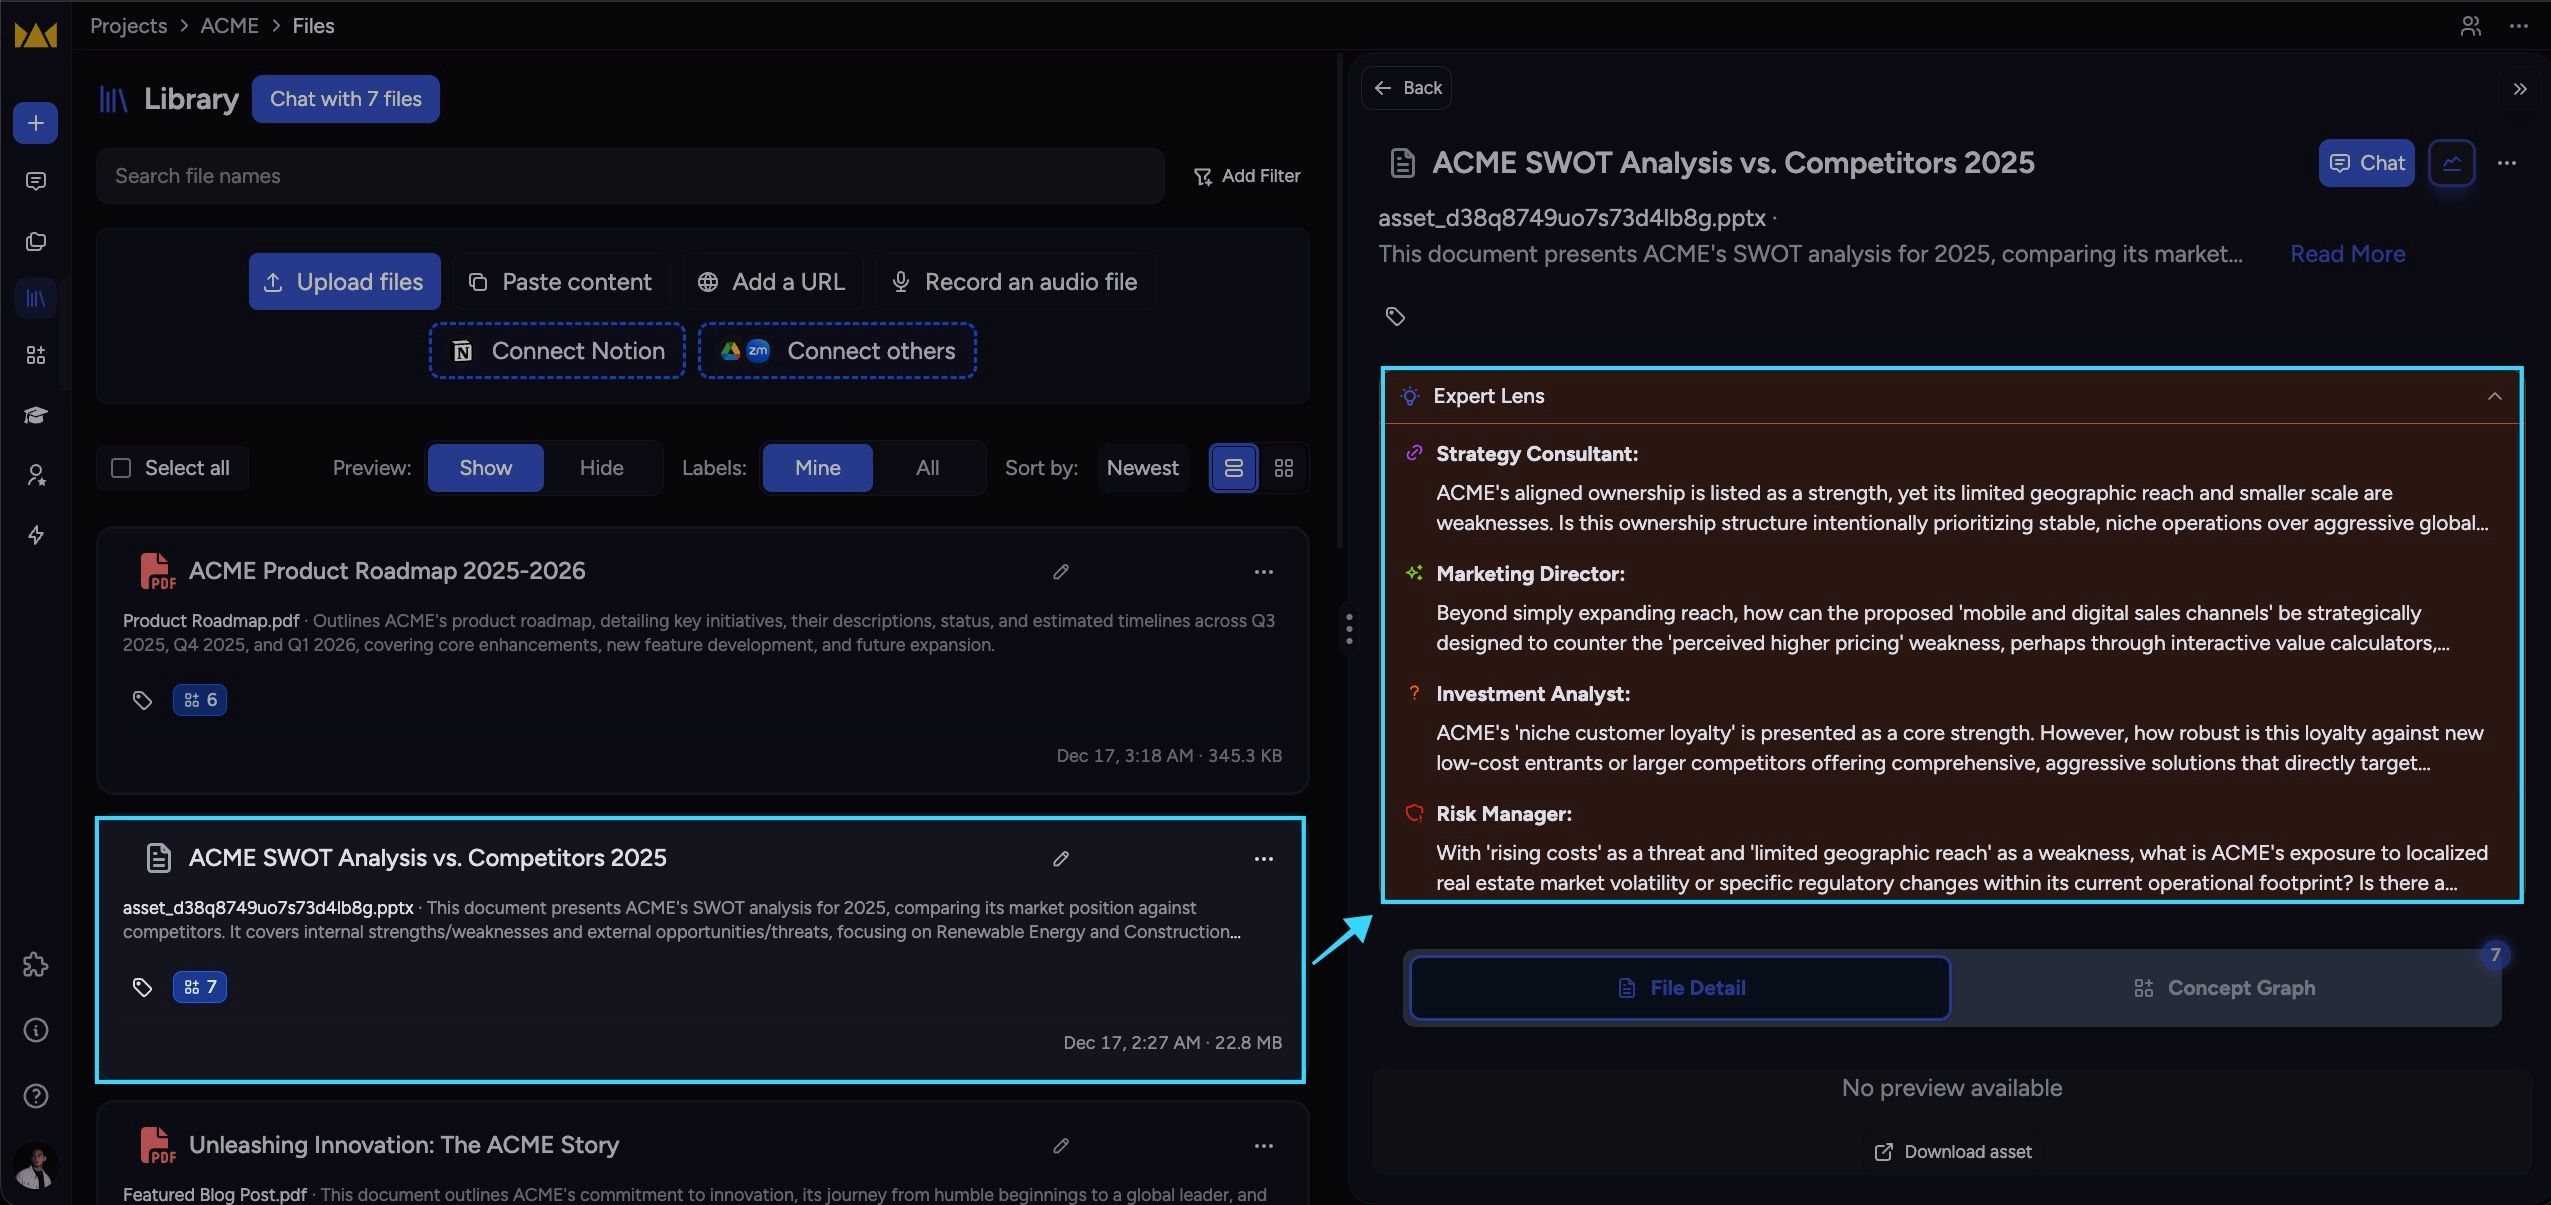This screenshot has height=1205, width=2551.
Task: Click the Add a URL button
Action: [x=772, y=282]
